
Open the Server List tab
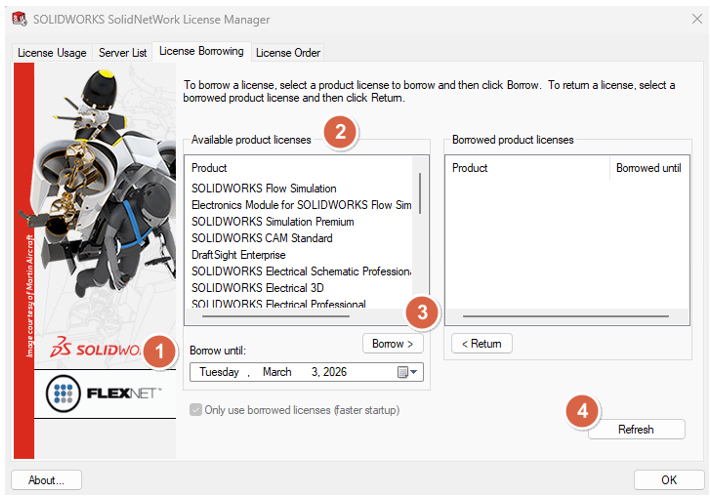pyautogui.click(x=124, y=52)
